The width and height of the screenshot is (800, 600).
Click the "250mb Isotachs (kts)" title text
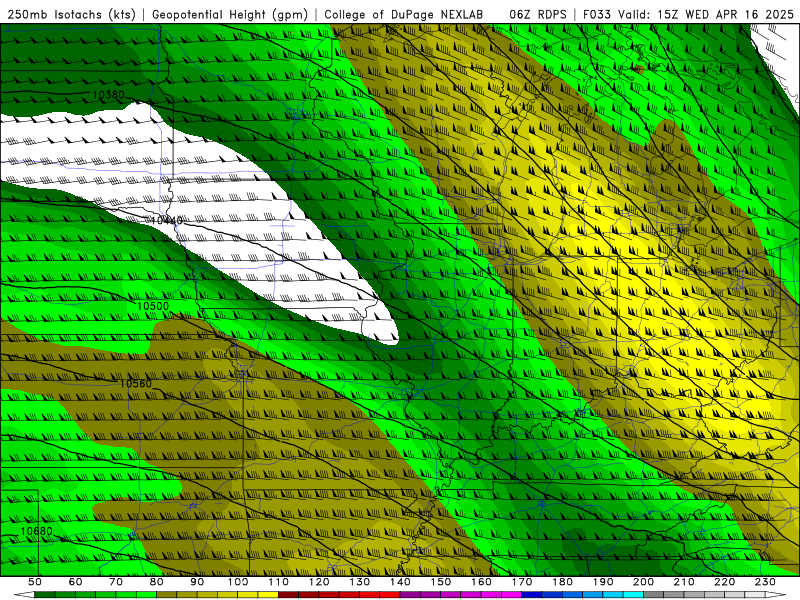click(71, 15)
